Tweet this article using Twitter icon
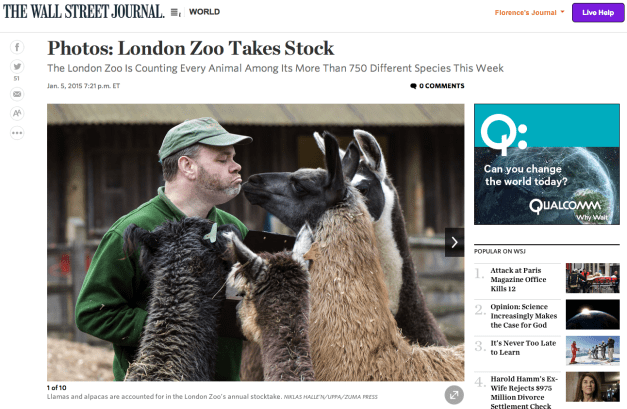 point(17,66)
